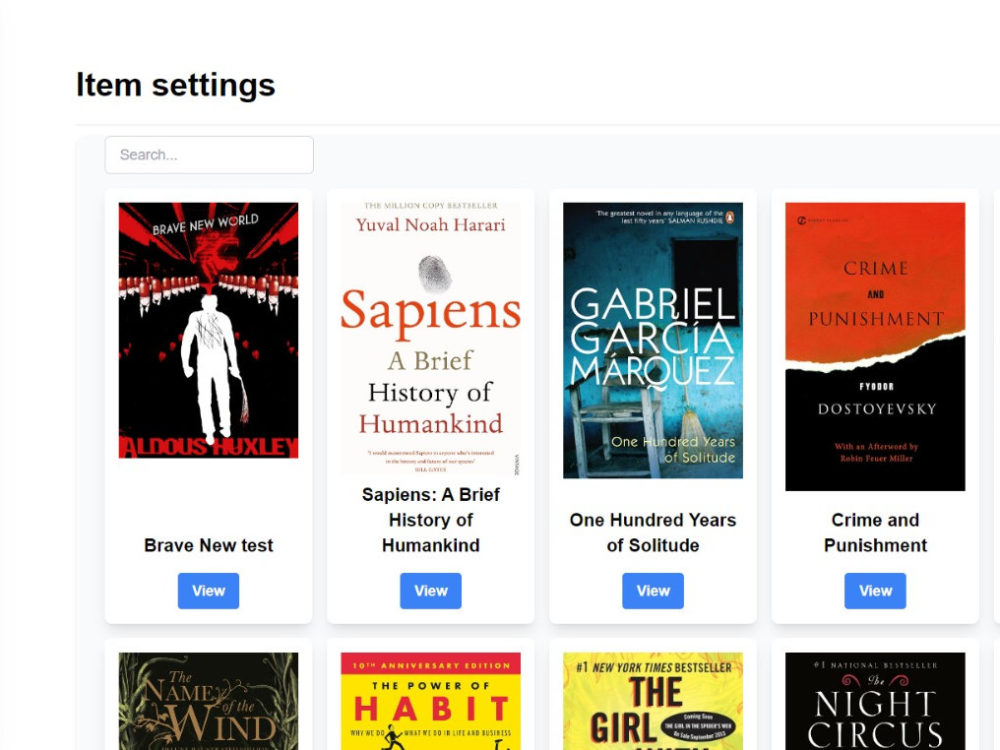
Task: Open The Name of the Wind cover
Action: [x=208, y=700]
